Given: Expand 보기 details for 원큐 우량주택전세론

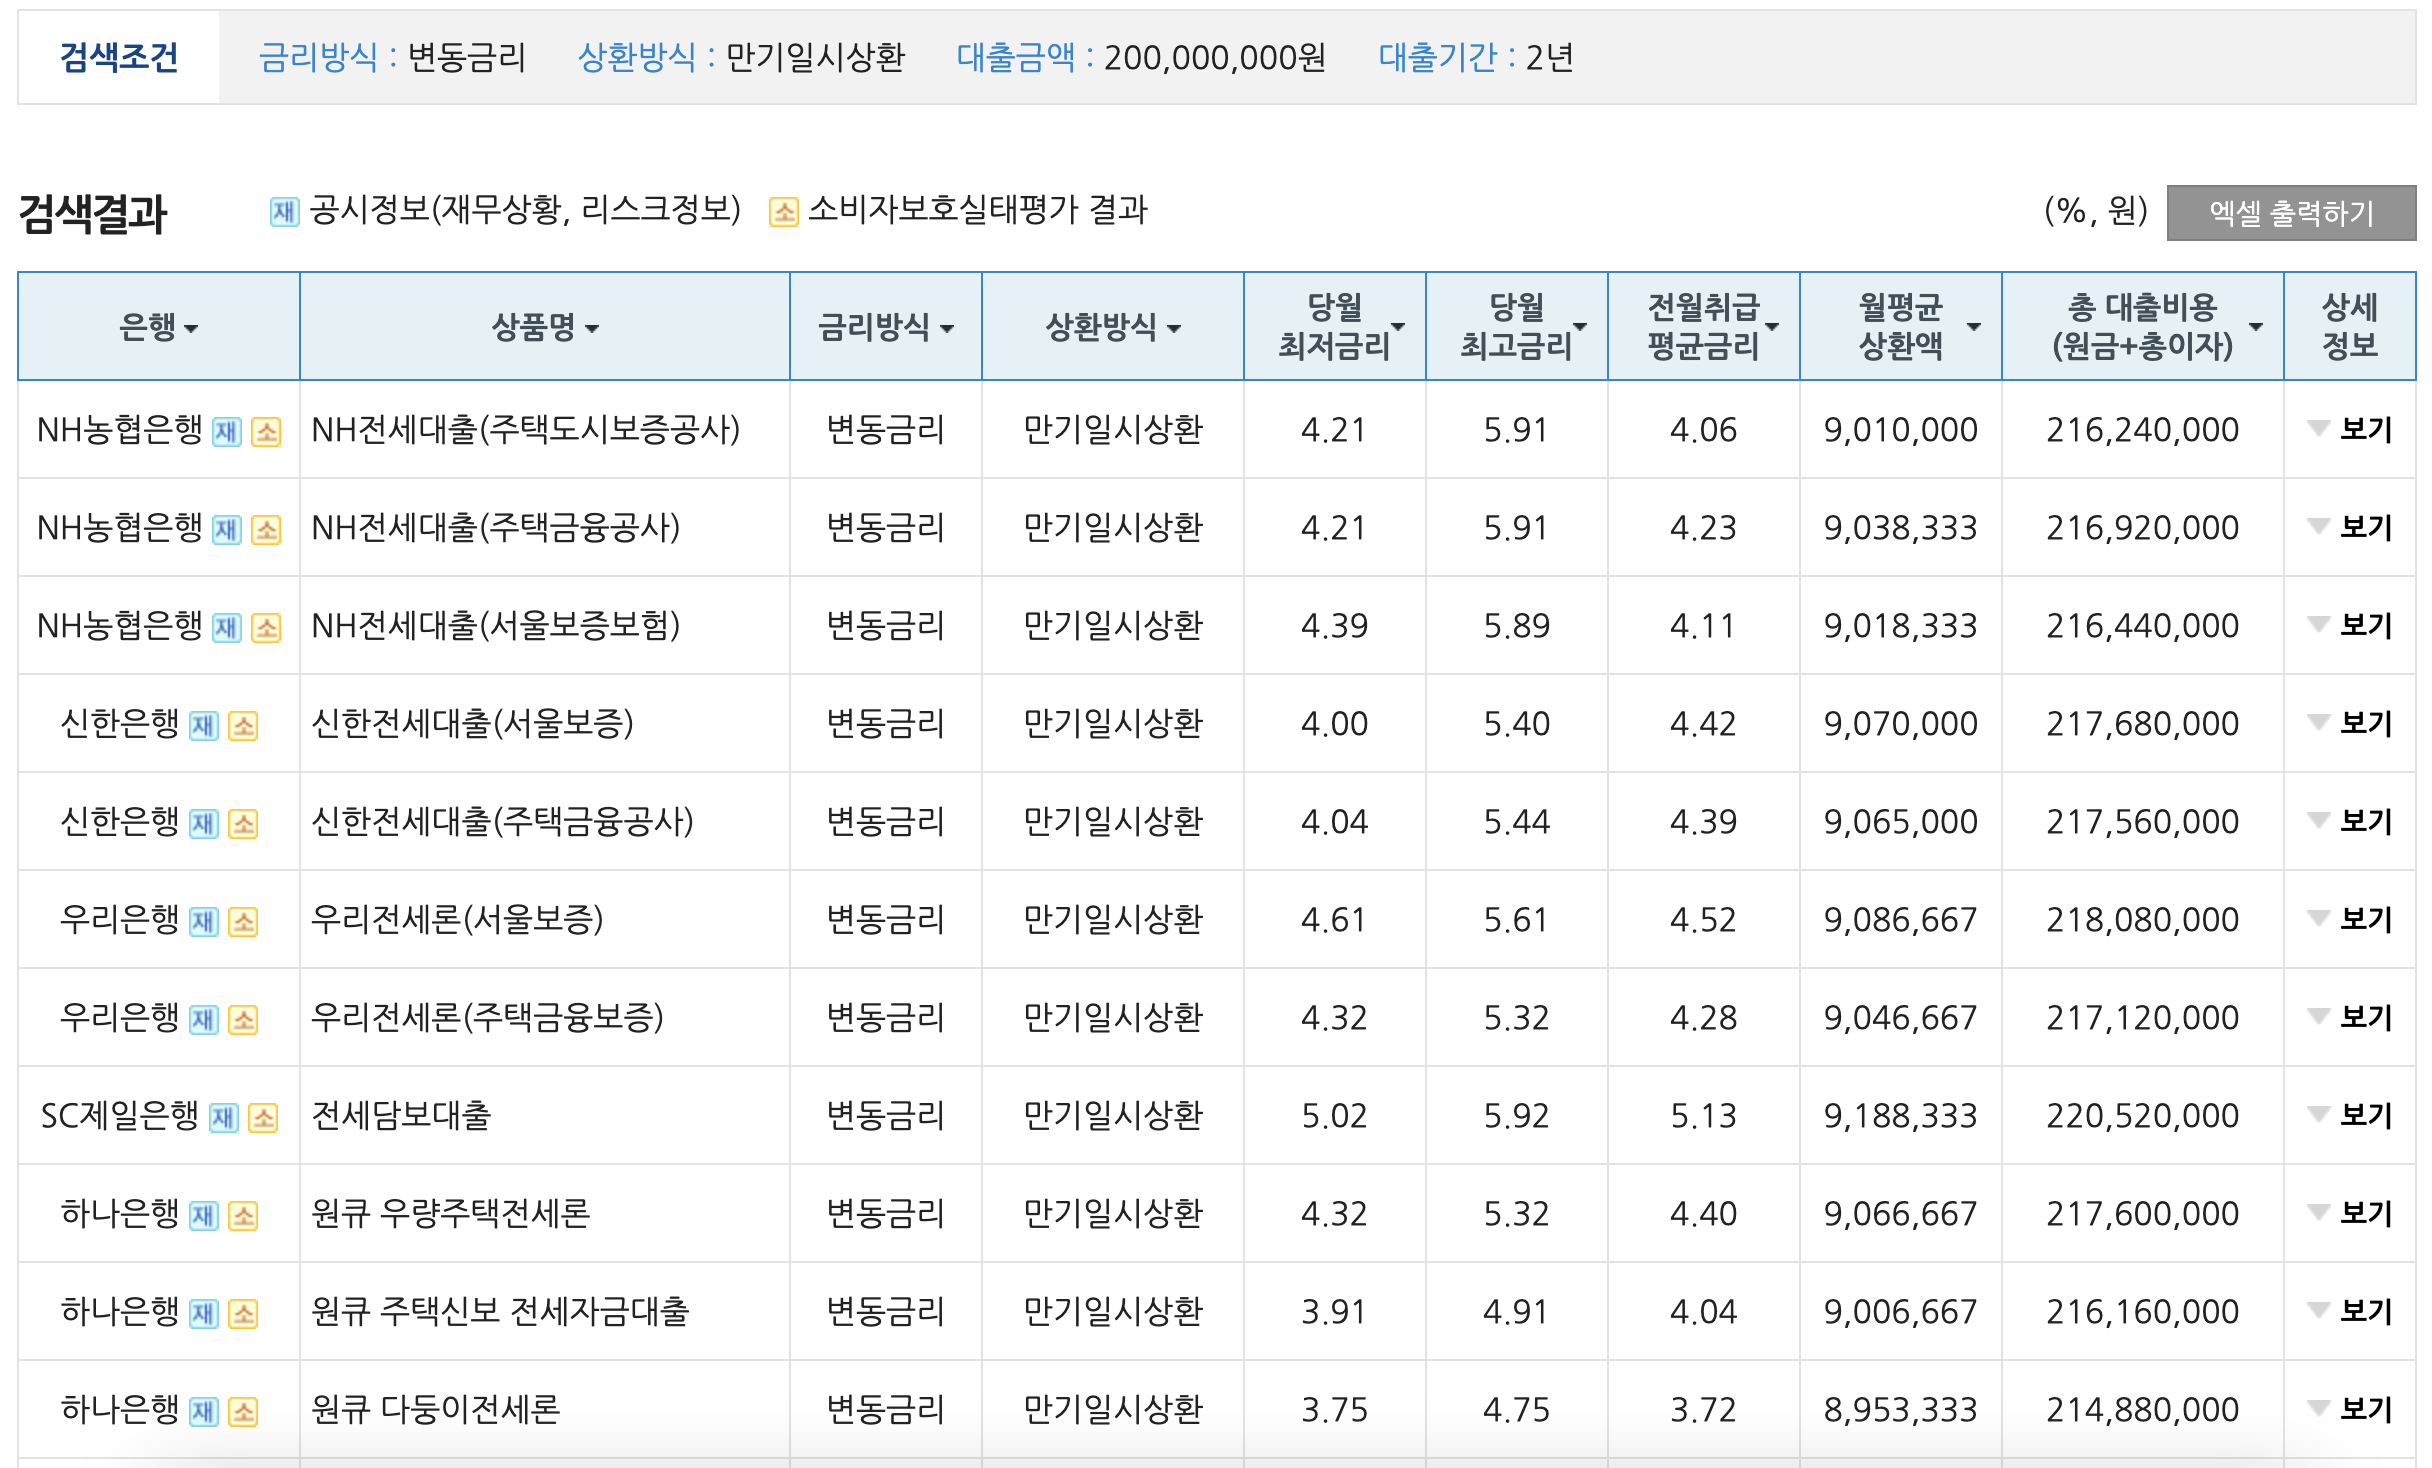Looking at the screenshot, I should 2350,1214.
